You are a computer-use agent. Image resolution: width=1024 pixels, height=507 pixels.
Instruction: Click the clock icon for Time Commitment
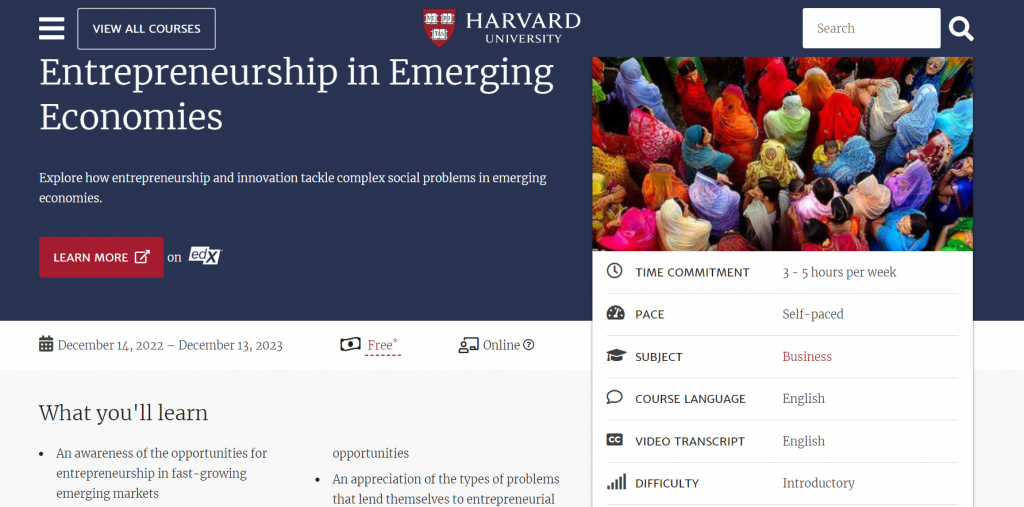[x=615, y=272]
